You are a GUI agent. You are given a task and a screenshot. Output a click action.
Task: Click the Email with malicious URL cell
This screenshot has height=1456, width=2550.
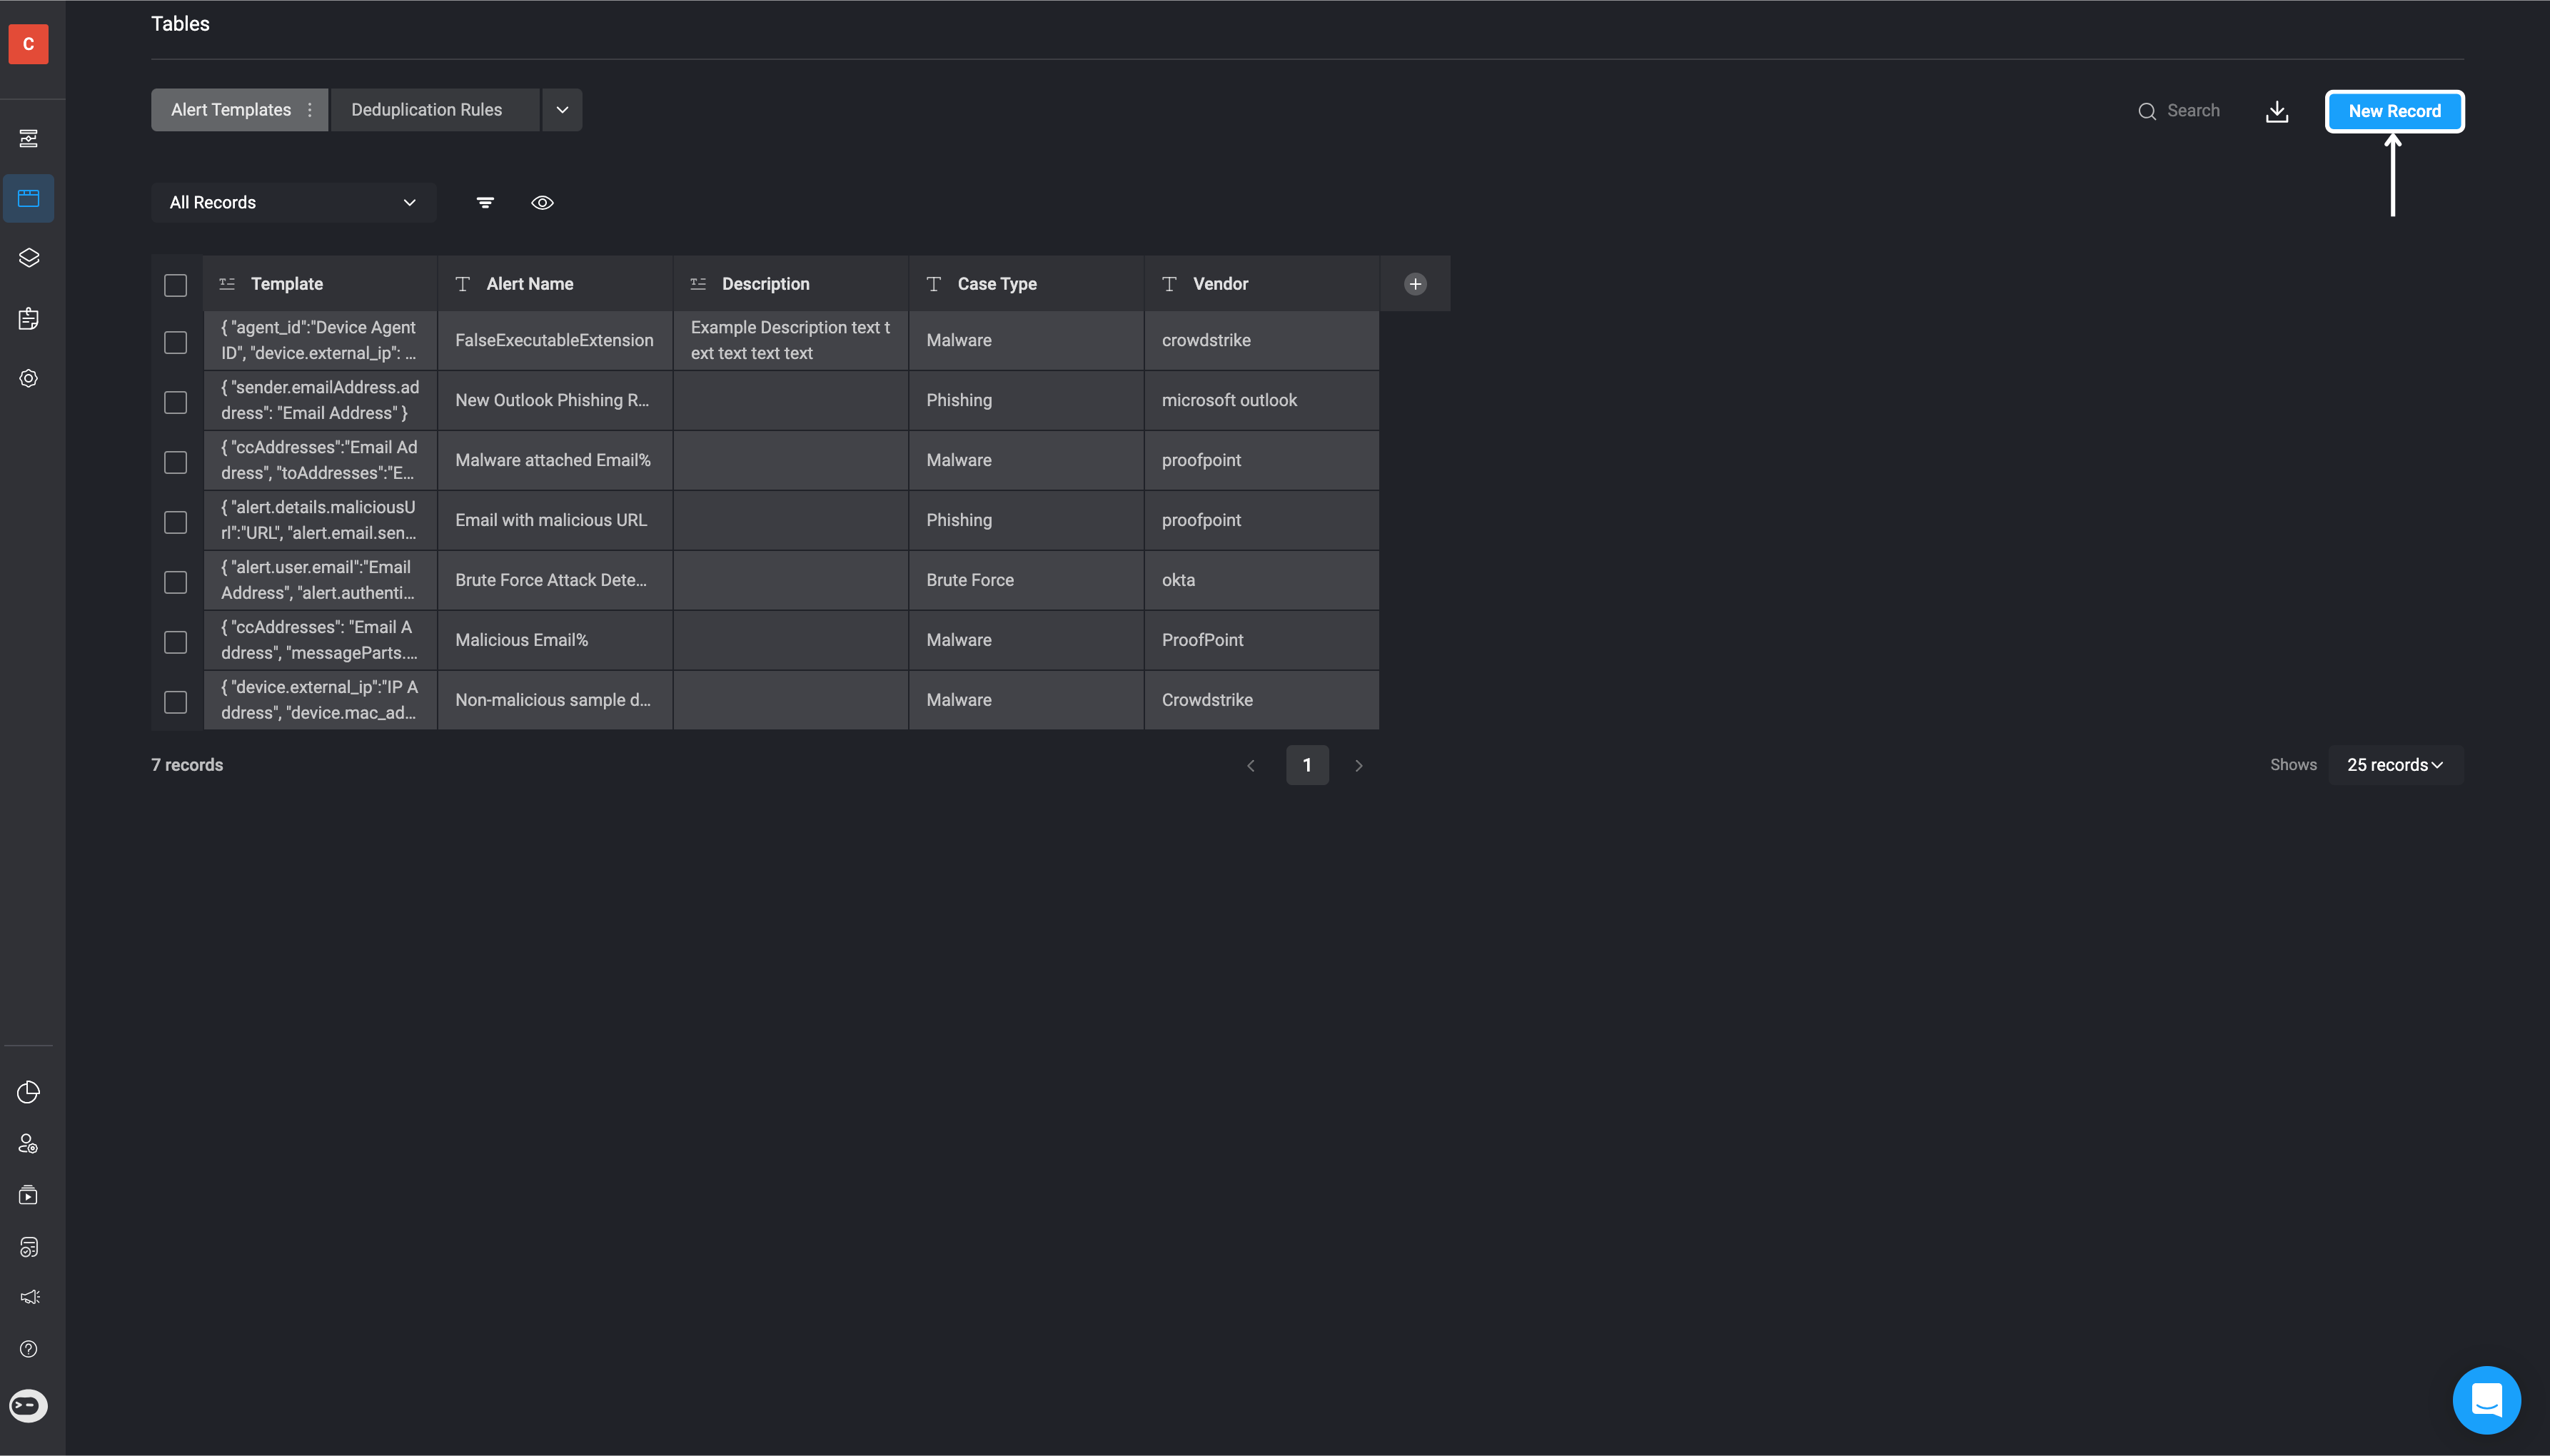(x=556, y=521)
